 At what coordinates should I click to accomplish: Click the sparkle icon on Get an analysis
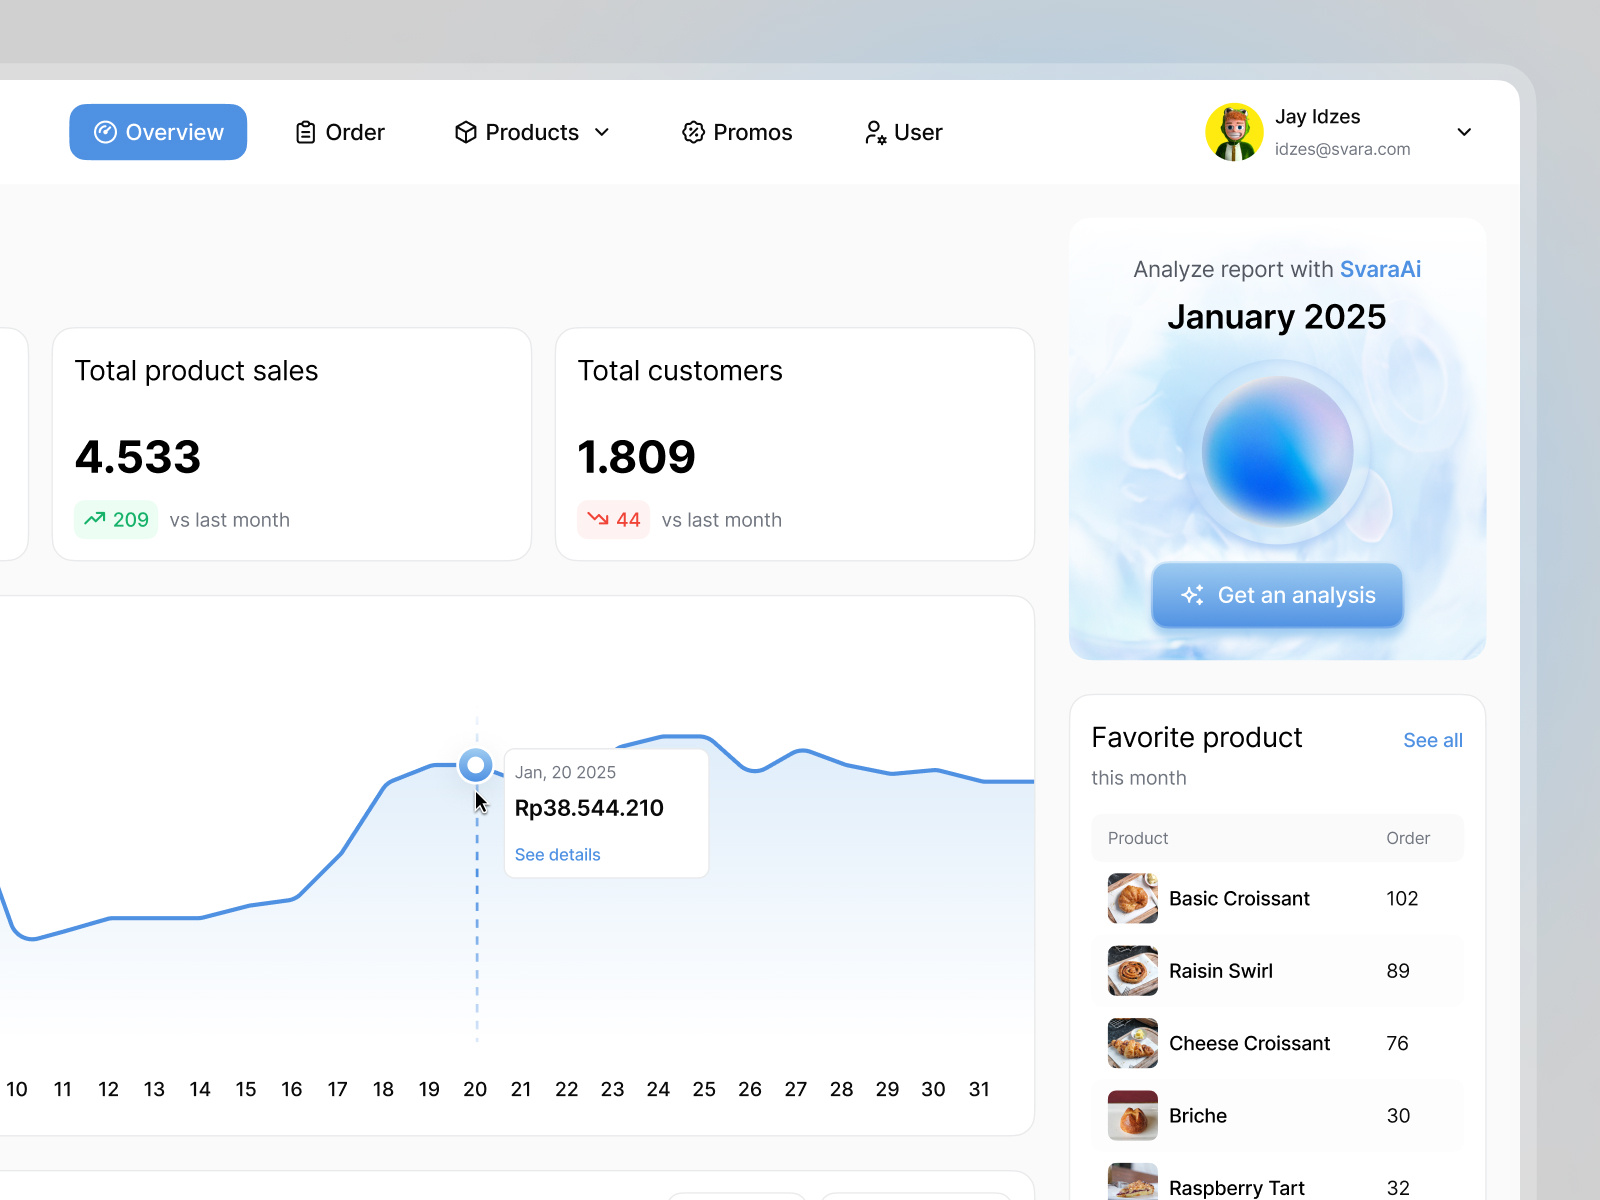click(x=1192, y=595)
